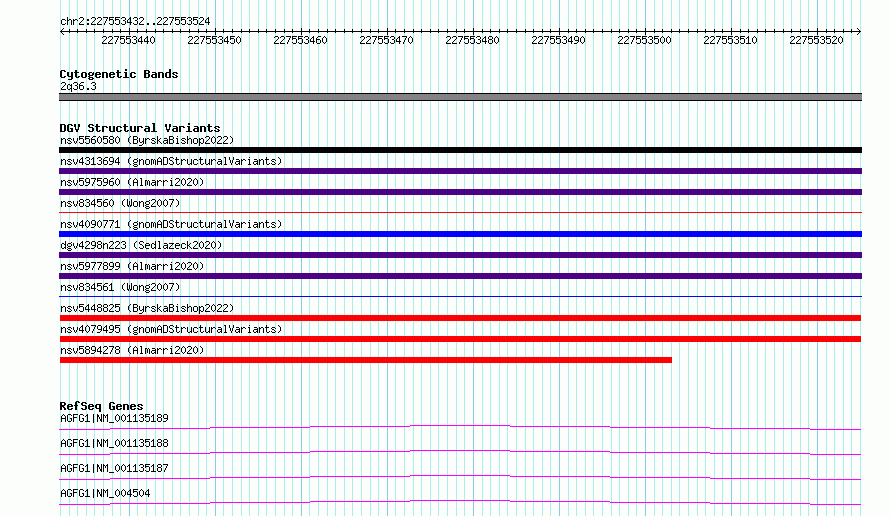Open transcript AGFG1|NM_004504 label
Screen dimensions: 890x516
point(105,493)
